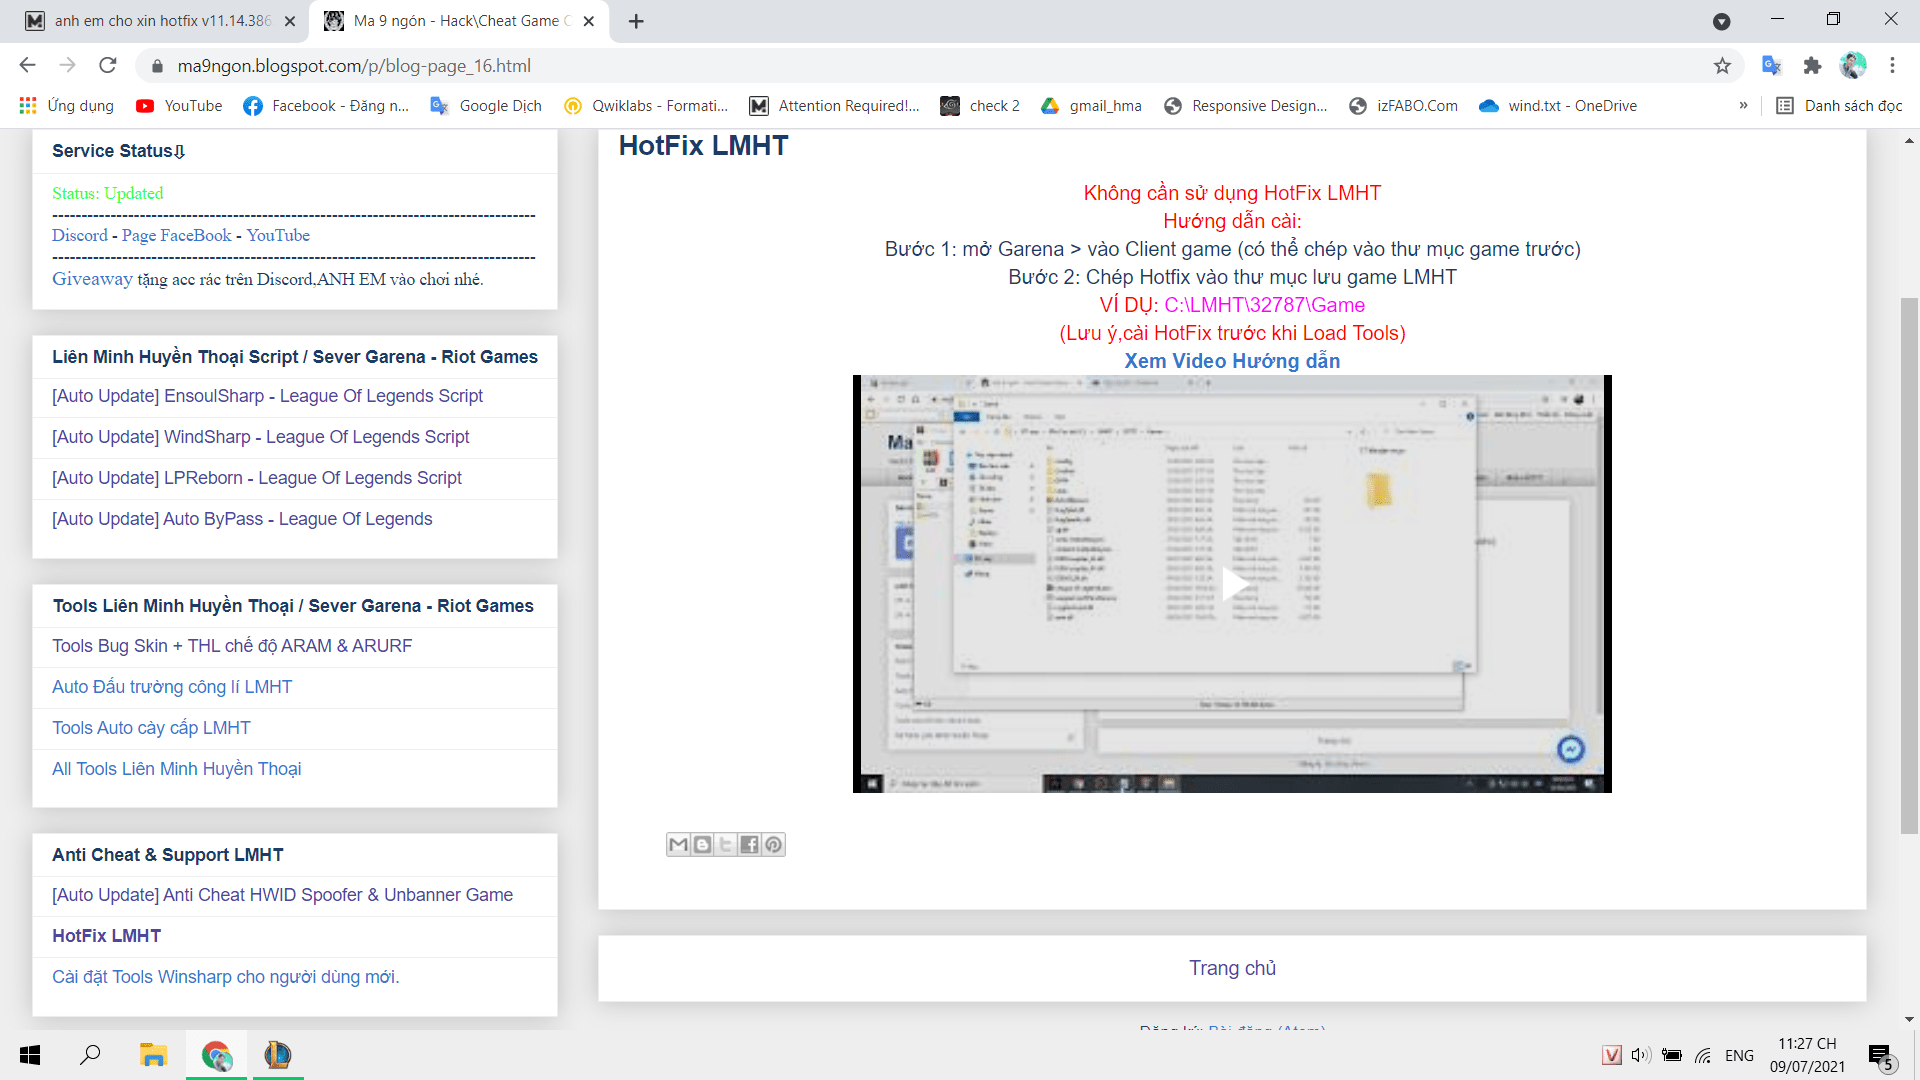Viewport: 1920px width, 1080px height.
Task: Share post to Pinterest icon
Action: 774,845
